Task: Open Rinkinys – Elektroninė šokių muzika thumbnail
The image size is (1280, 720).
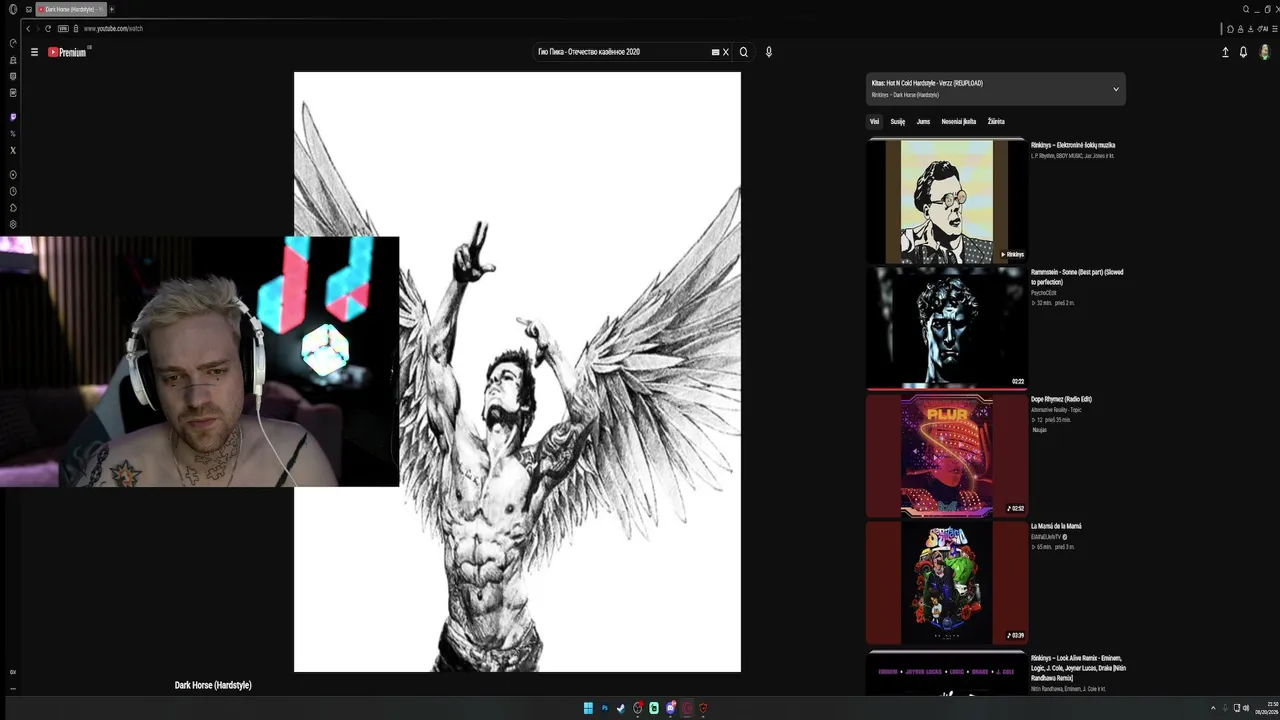Action: (x=946, y=201)
